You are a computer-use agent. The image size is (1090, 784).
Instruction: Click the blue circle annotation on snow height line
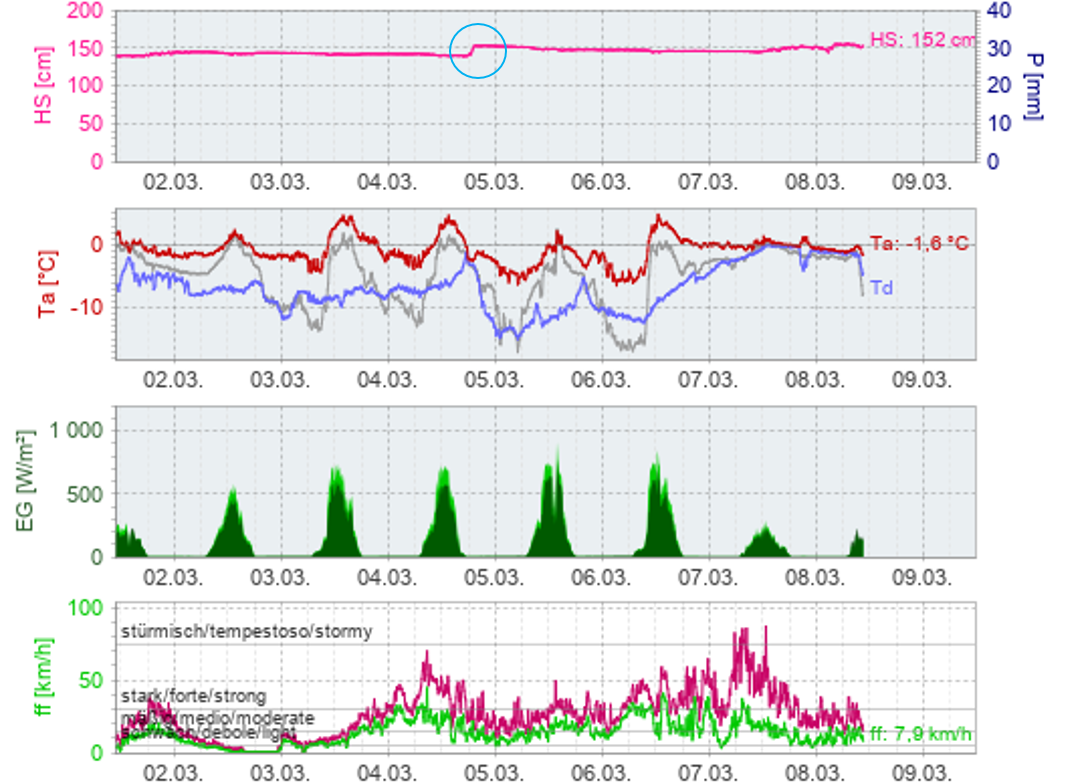(x=478, y=49)
